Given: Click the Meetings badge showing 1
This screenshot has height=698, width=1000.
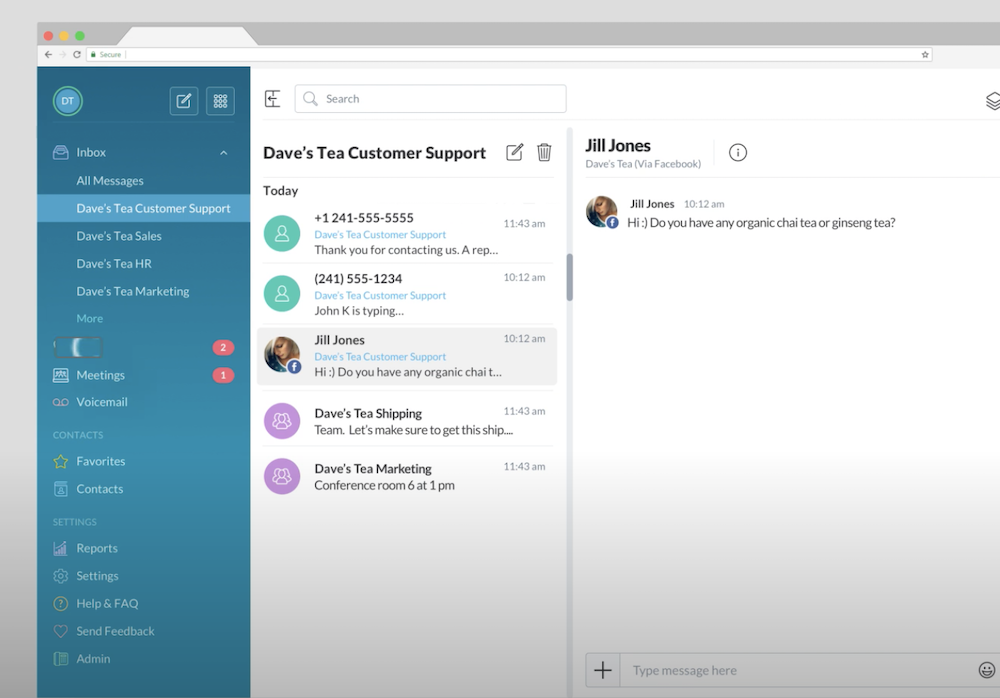Looking at the screenshot, I should click(223, 375).
